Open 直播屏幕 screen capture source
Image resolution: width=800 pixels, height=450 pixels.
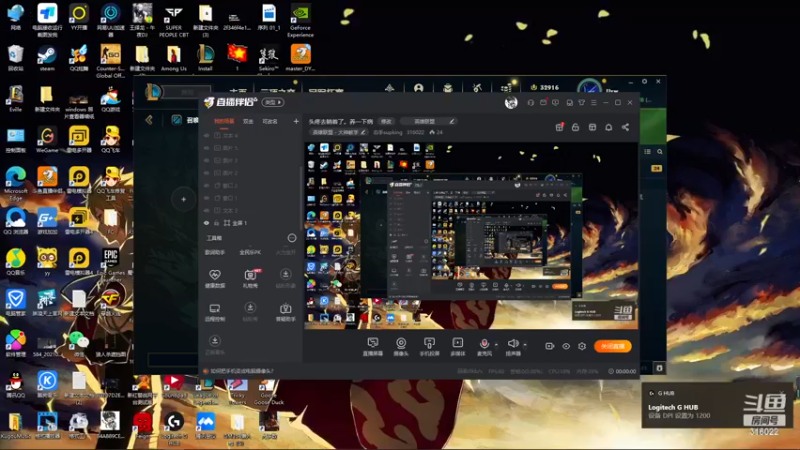(x=373, y=346)
